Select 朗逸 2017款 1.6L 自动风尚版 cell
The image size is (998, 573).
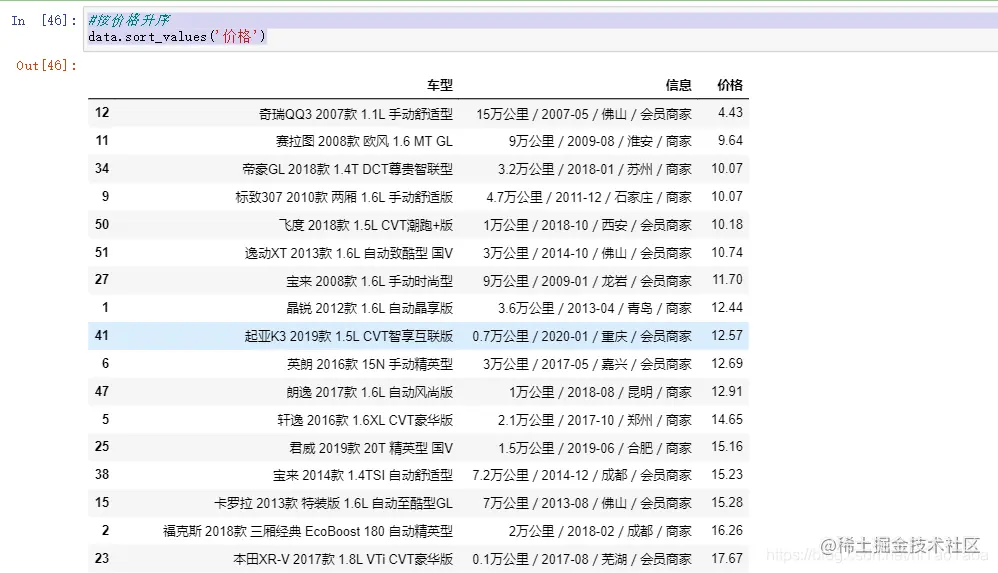[369, 392]
